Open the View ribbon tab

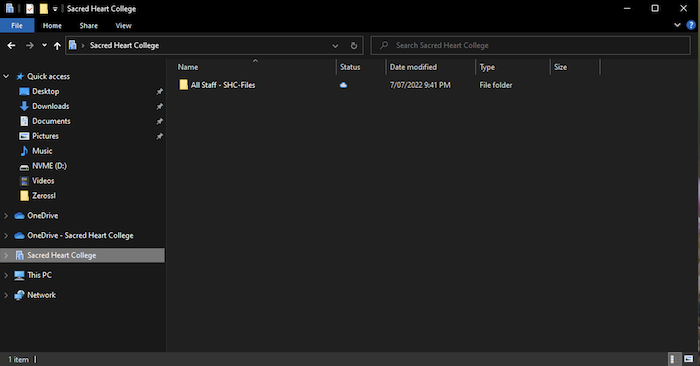(123, 25)
